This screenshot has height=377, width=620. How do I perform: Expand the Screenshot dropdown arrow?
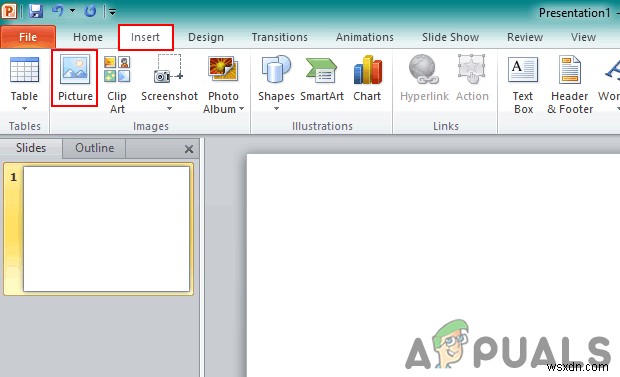click(169, 108)
